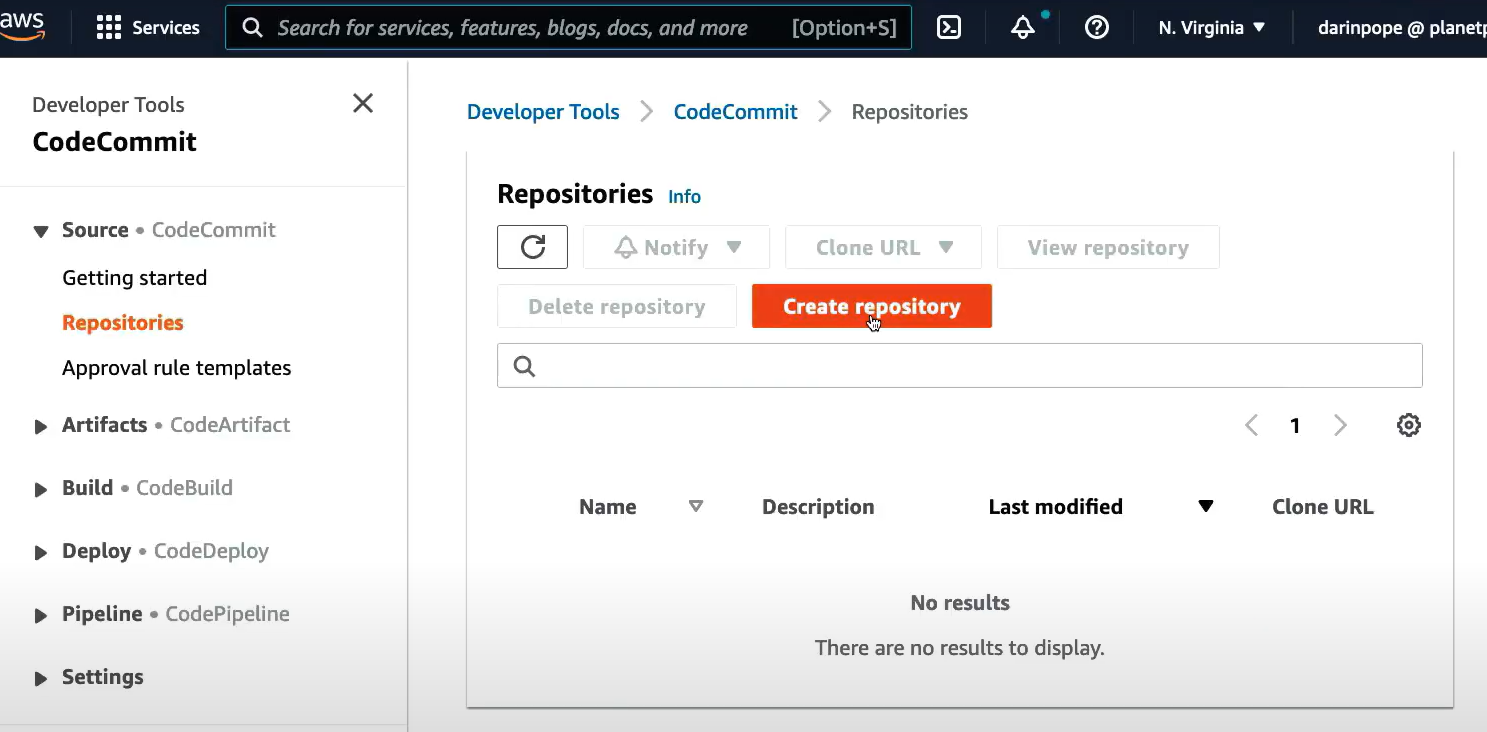1487x732 pixels.
Task: Click page number 1 in pagination
Action: [x=1295, y=426]
